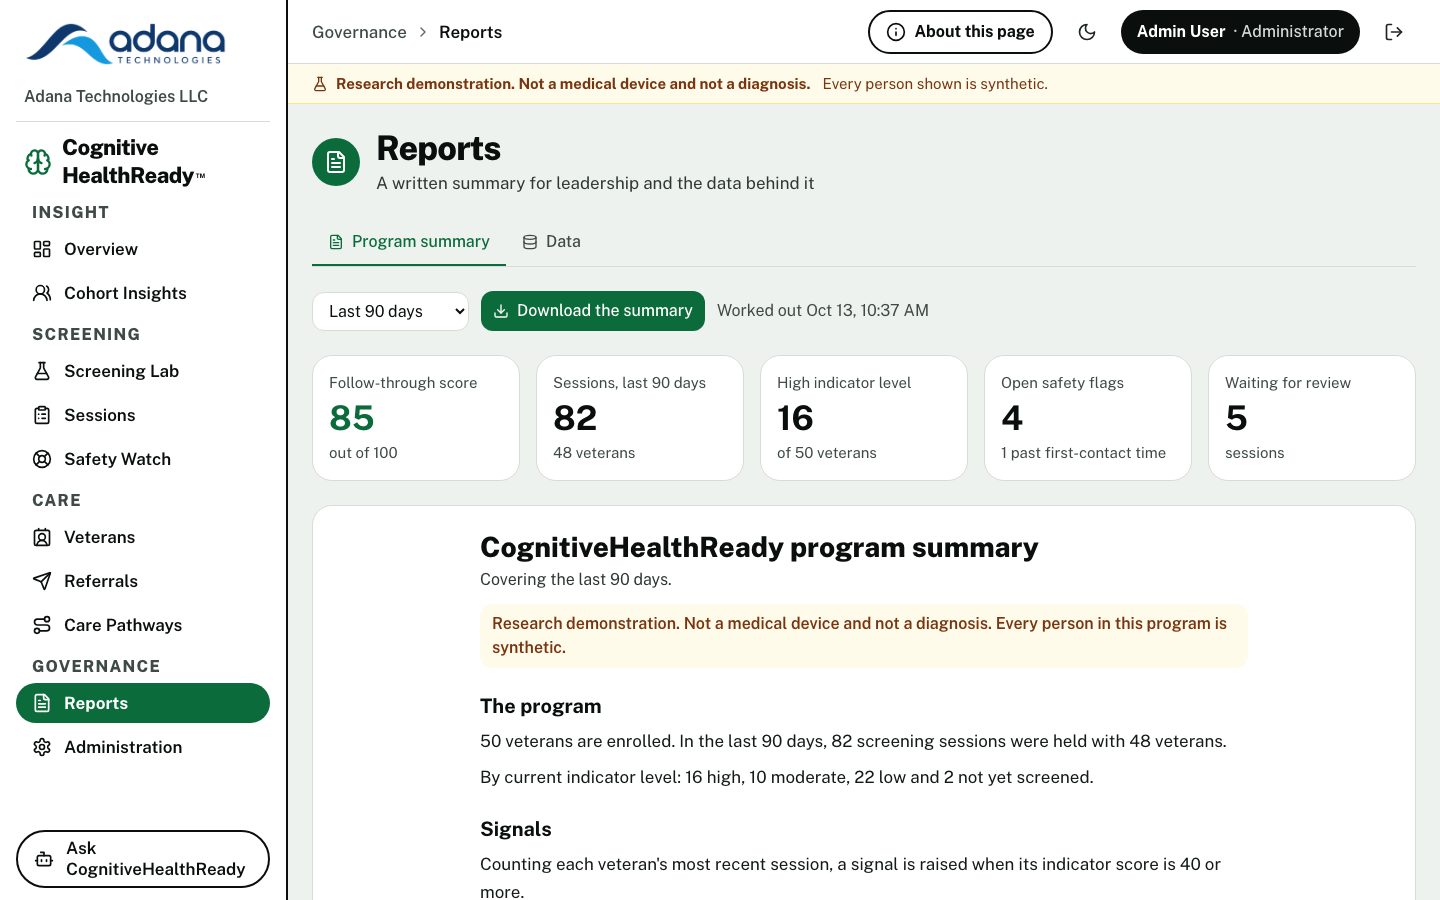Click the Governance breadcrumb
1440x900 pixels.
(359, 32)
